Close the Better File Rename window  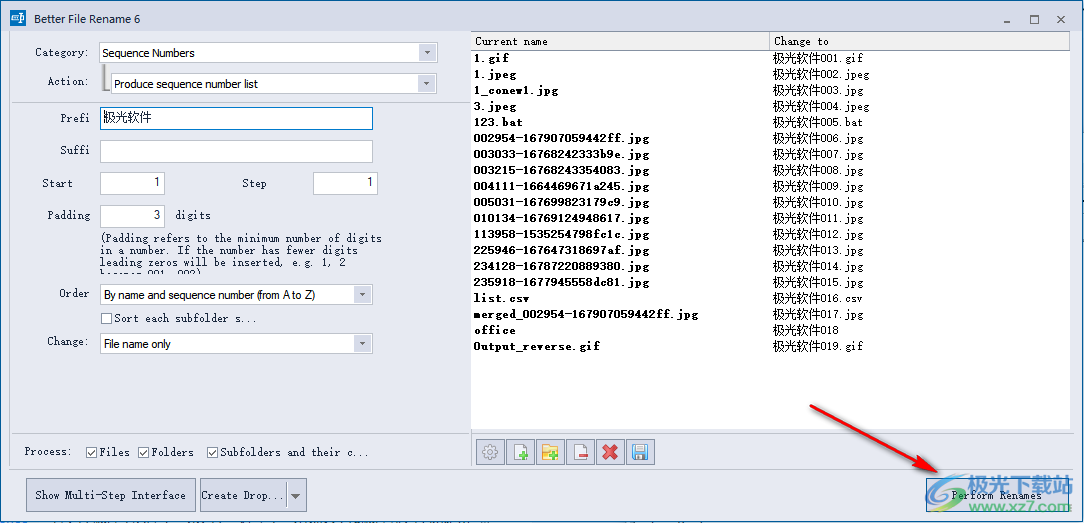click(1060, 19)
